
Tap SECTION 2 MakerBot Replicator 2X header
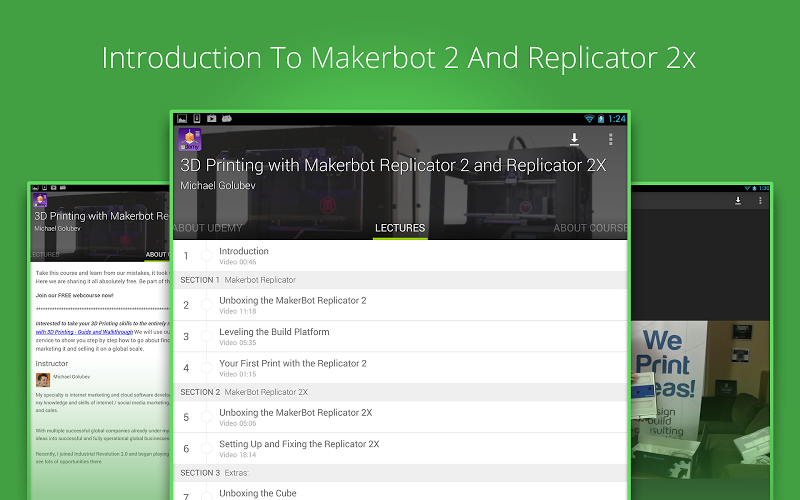click(400, 392)
